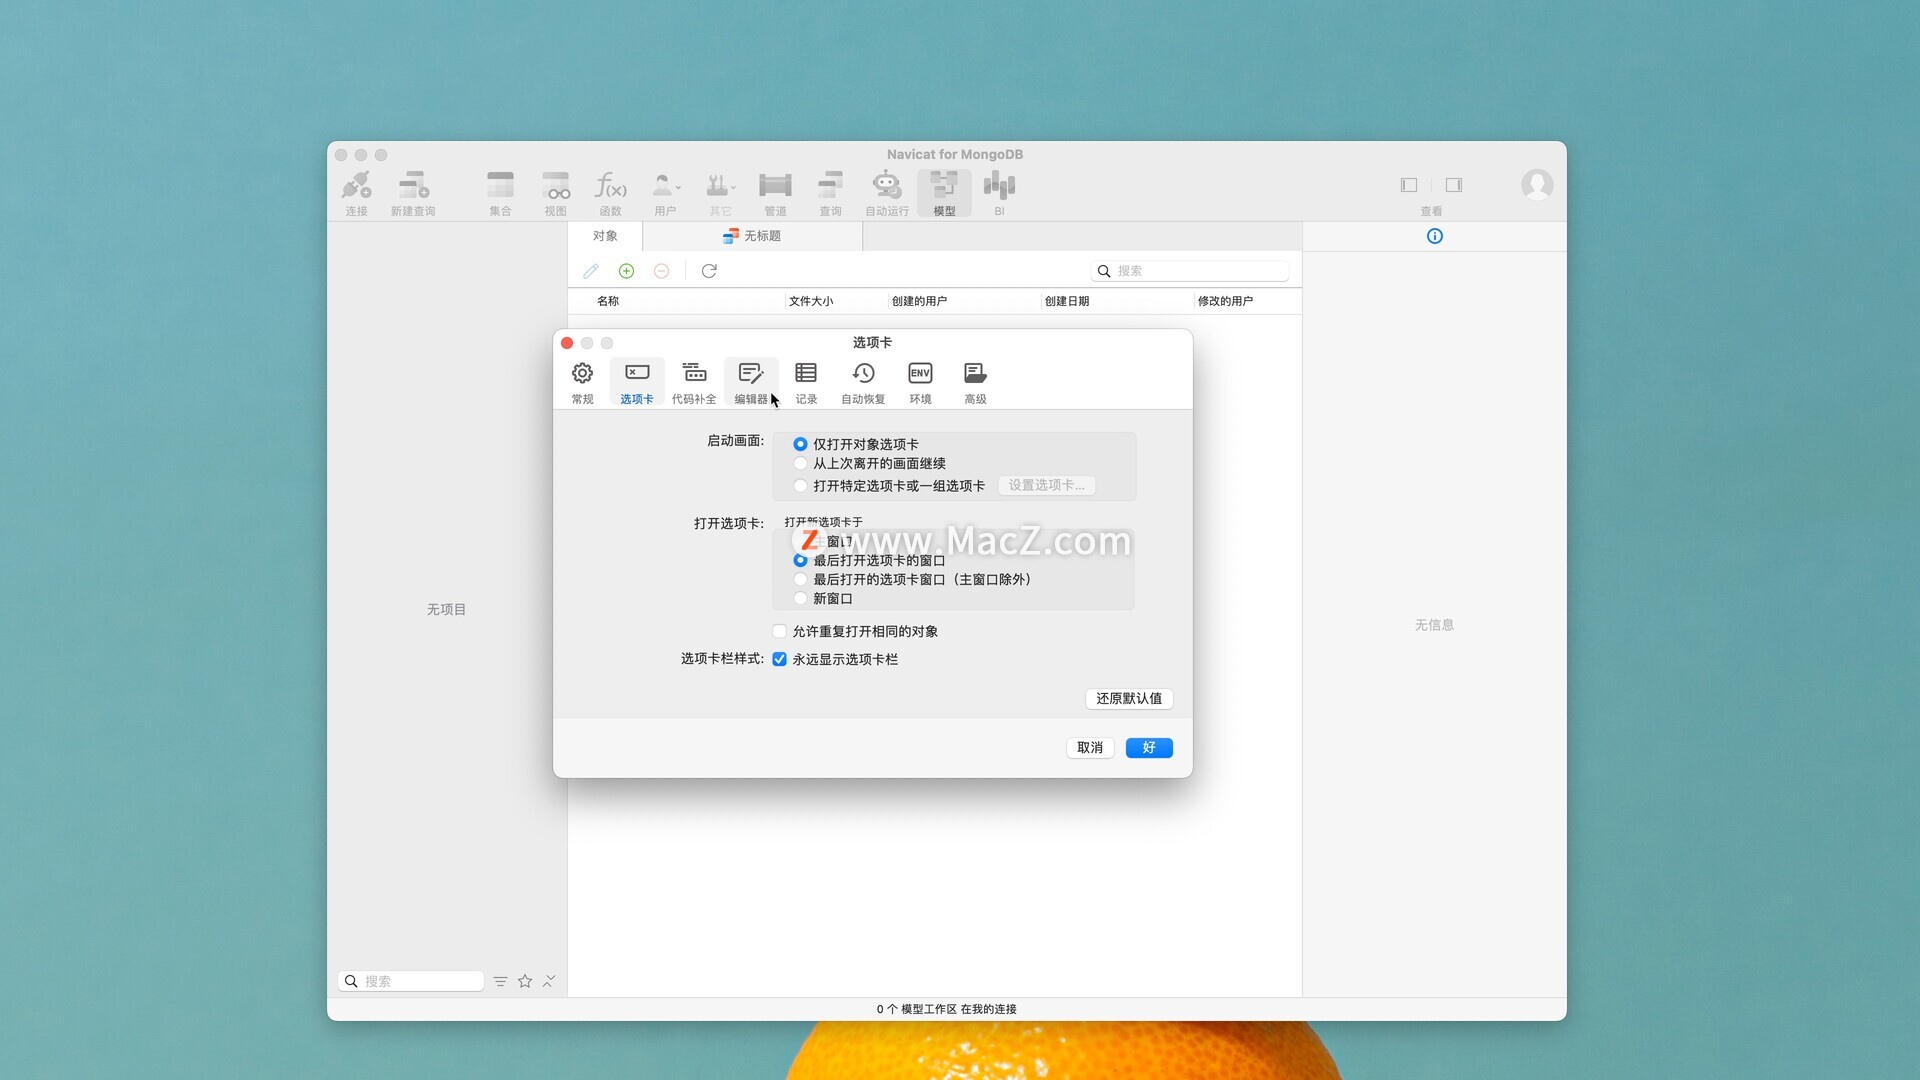This screenshot has height=1080, width=1920.
Task: Click the search field at left sidebar bottom
Action: (x=411, y=981)
